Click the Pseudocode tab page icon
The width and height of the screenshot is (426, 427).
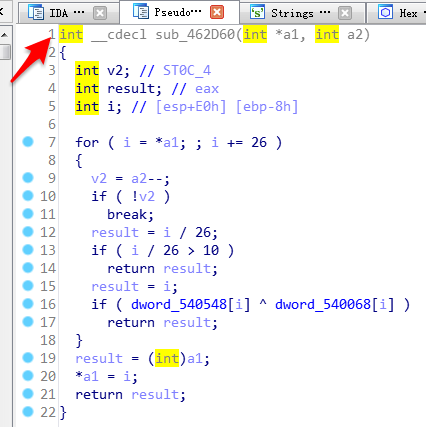pos(141,12)
